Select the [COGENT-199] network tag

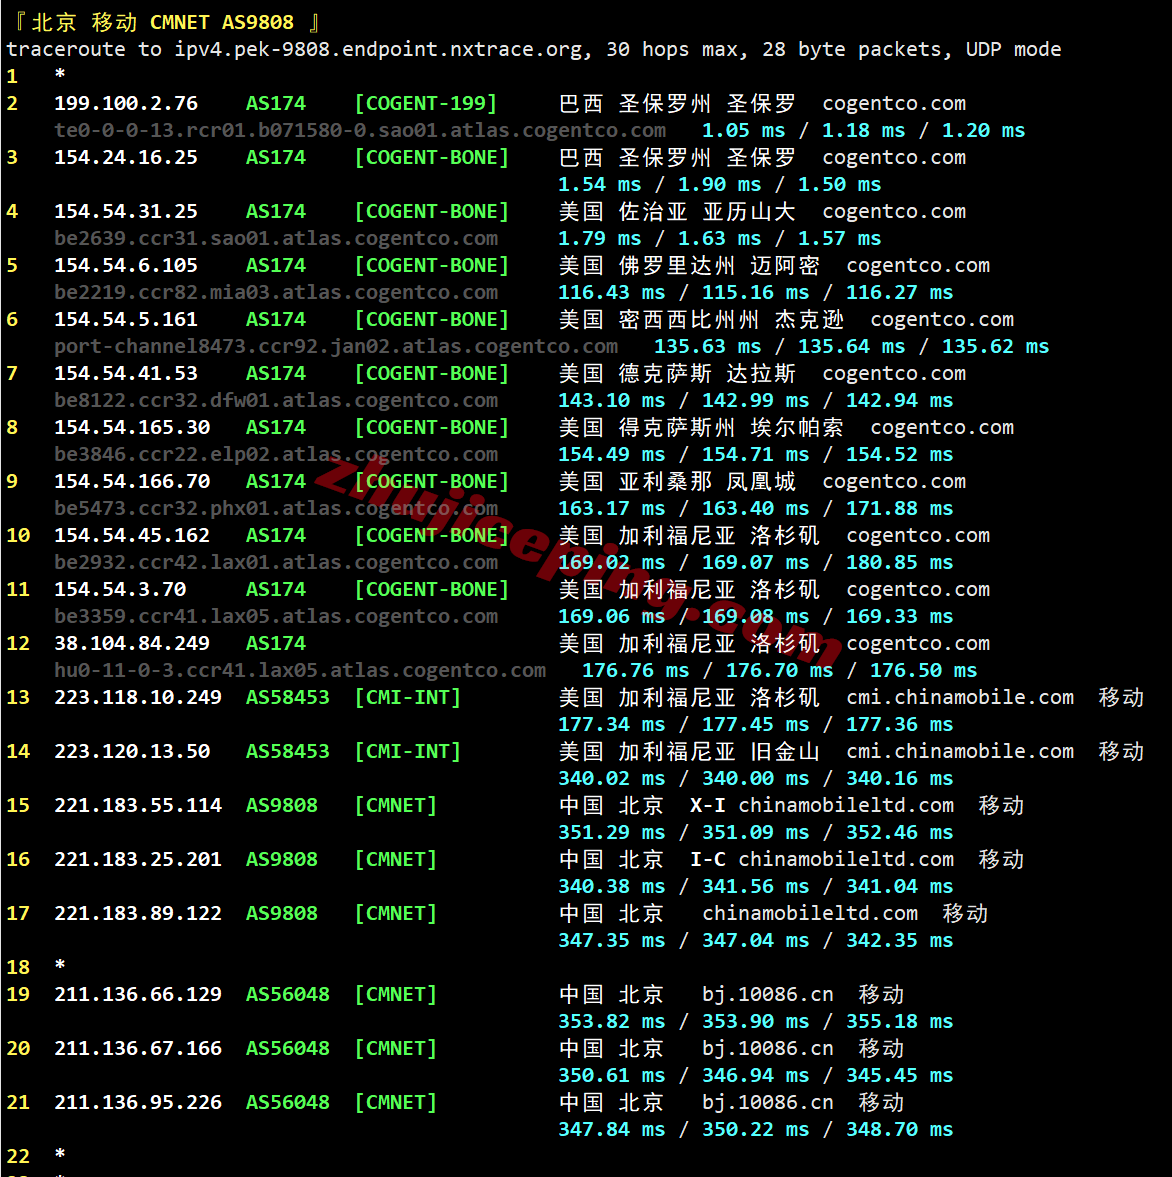(425, 104)
